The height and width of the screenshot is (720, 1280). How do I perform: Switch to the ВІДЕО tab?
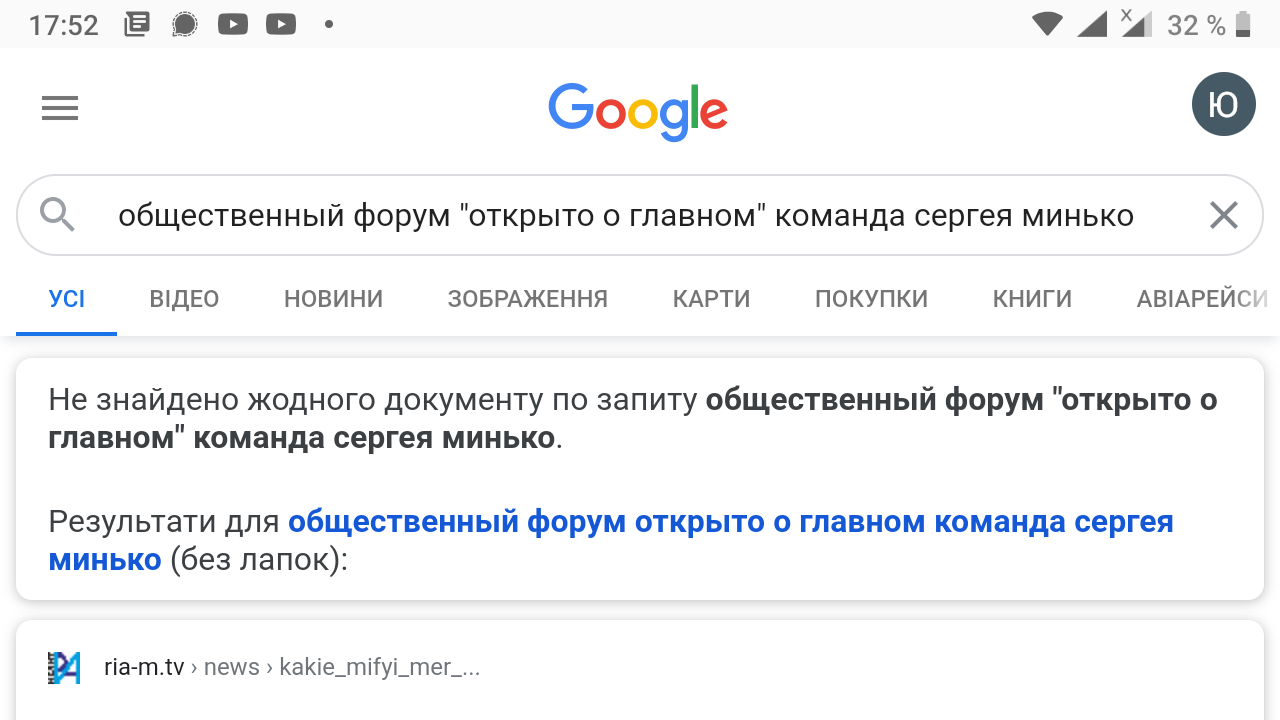184,298
